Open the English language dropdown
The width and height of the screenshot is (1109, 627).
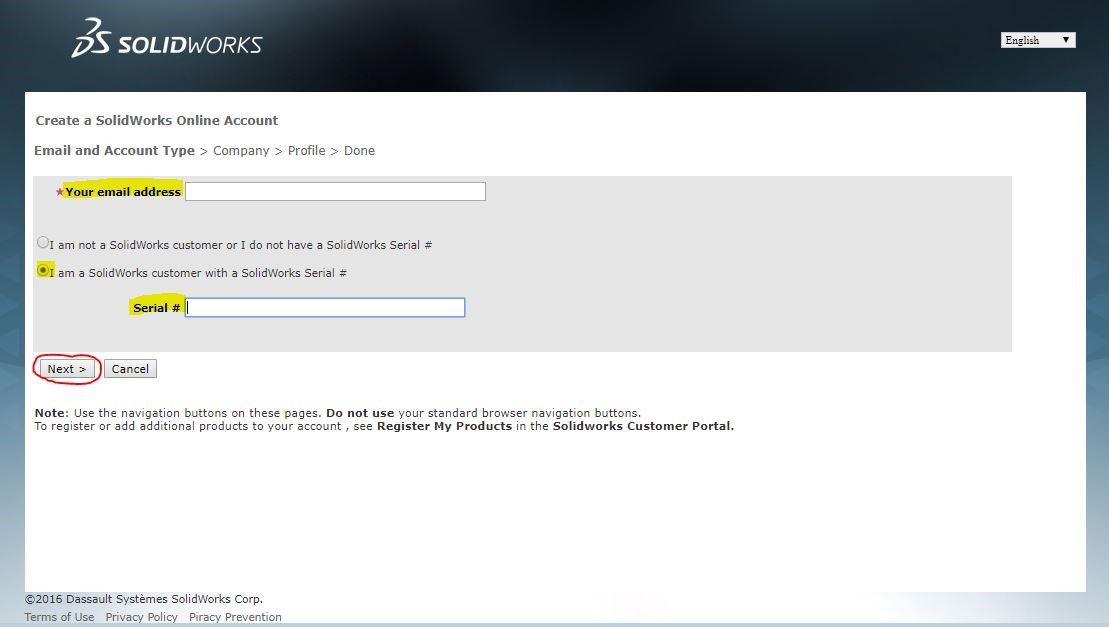[1038, 40]
